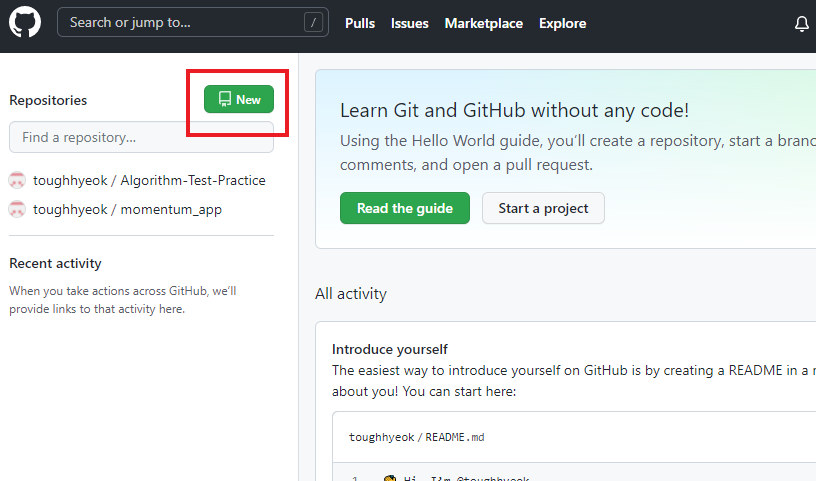Open the Explore page
This screenshot has width=816, height=481.
[563, 23]
